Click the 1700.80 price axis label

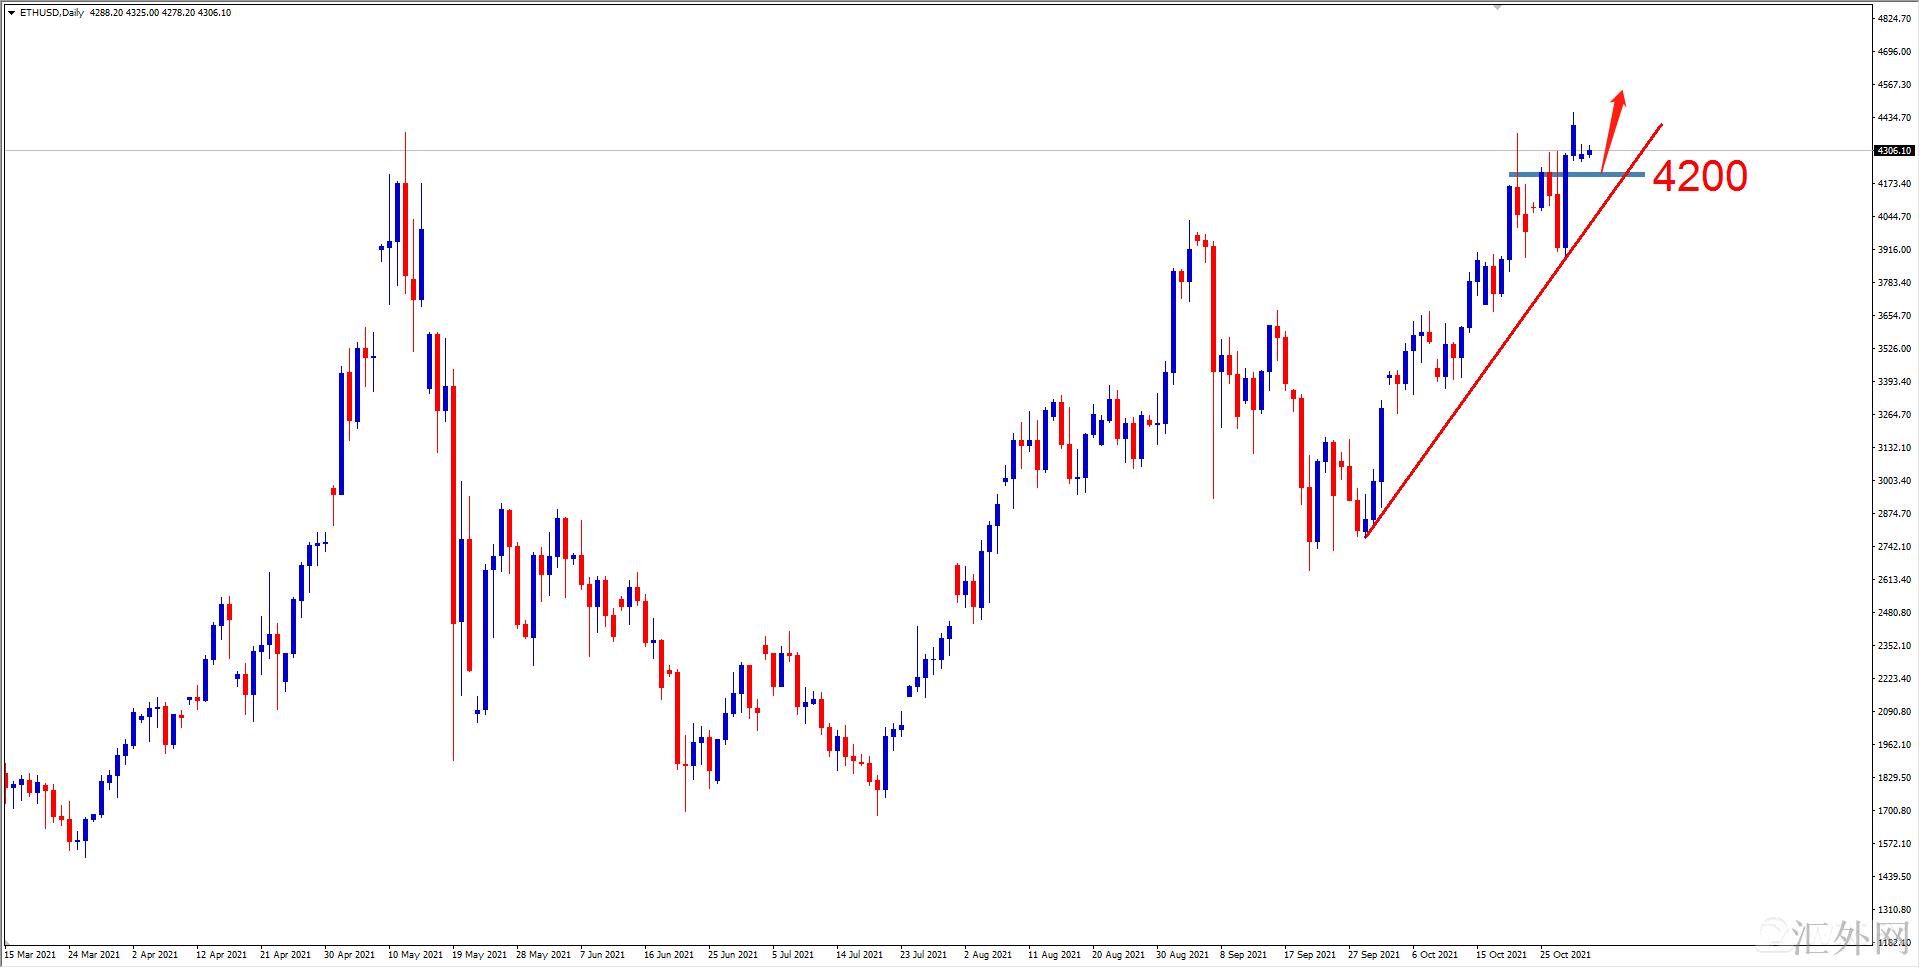[1894, 811]
